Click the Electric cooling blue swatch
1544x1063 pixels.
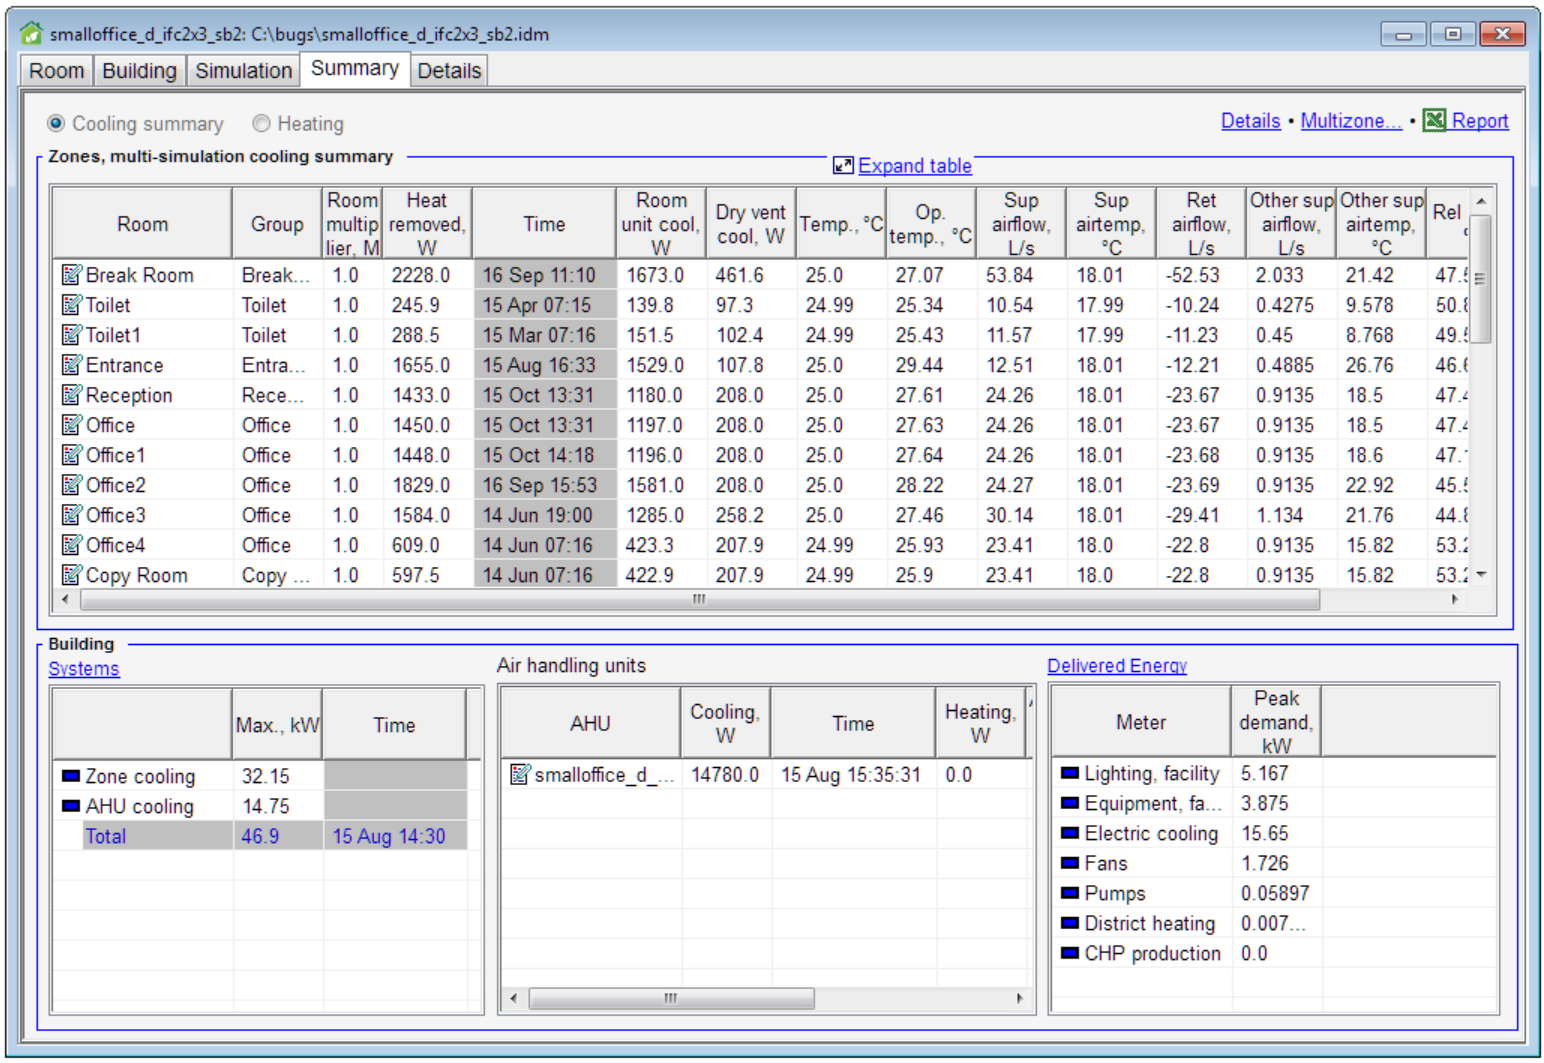point(1069,833)
